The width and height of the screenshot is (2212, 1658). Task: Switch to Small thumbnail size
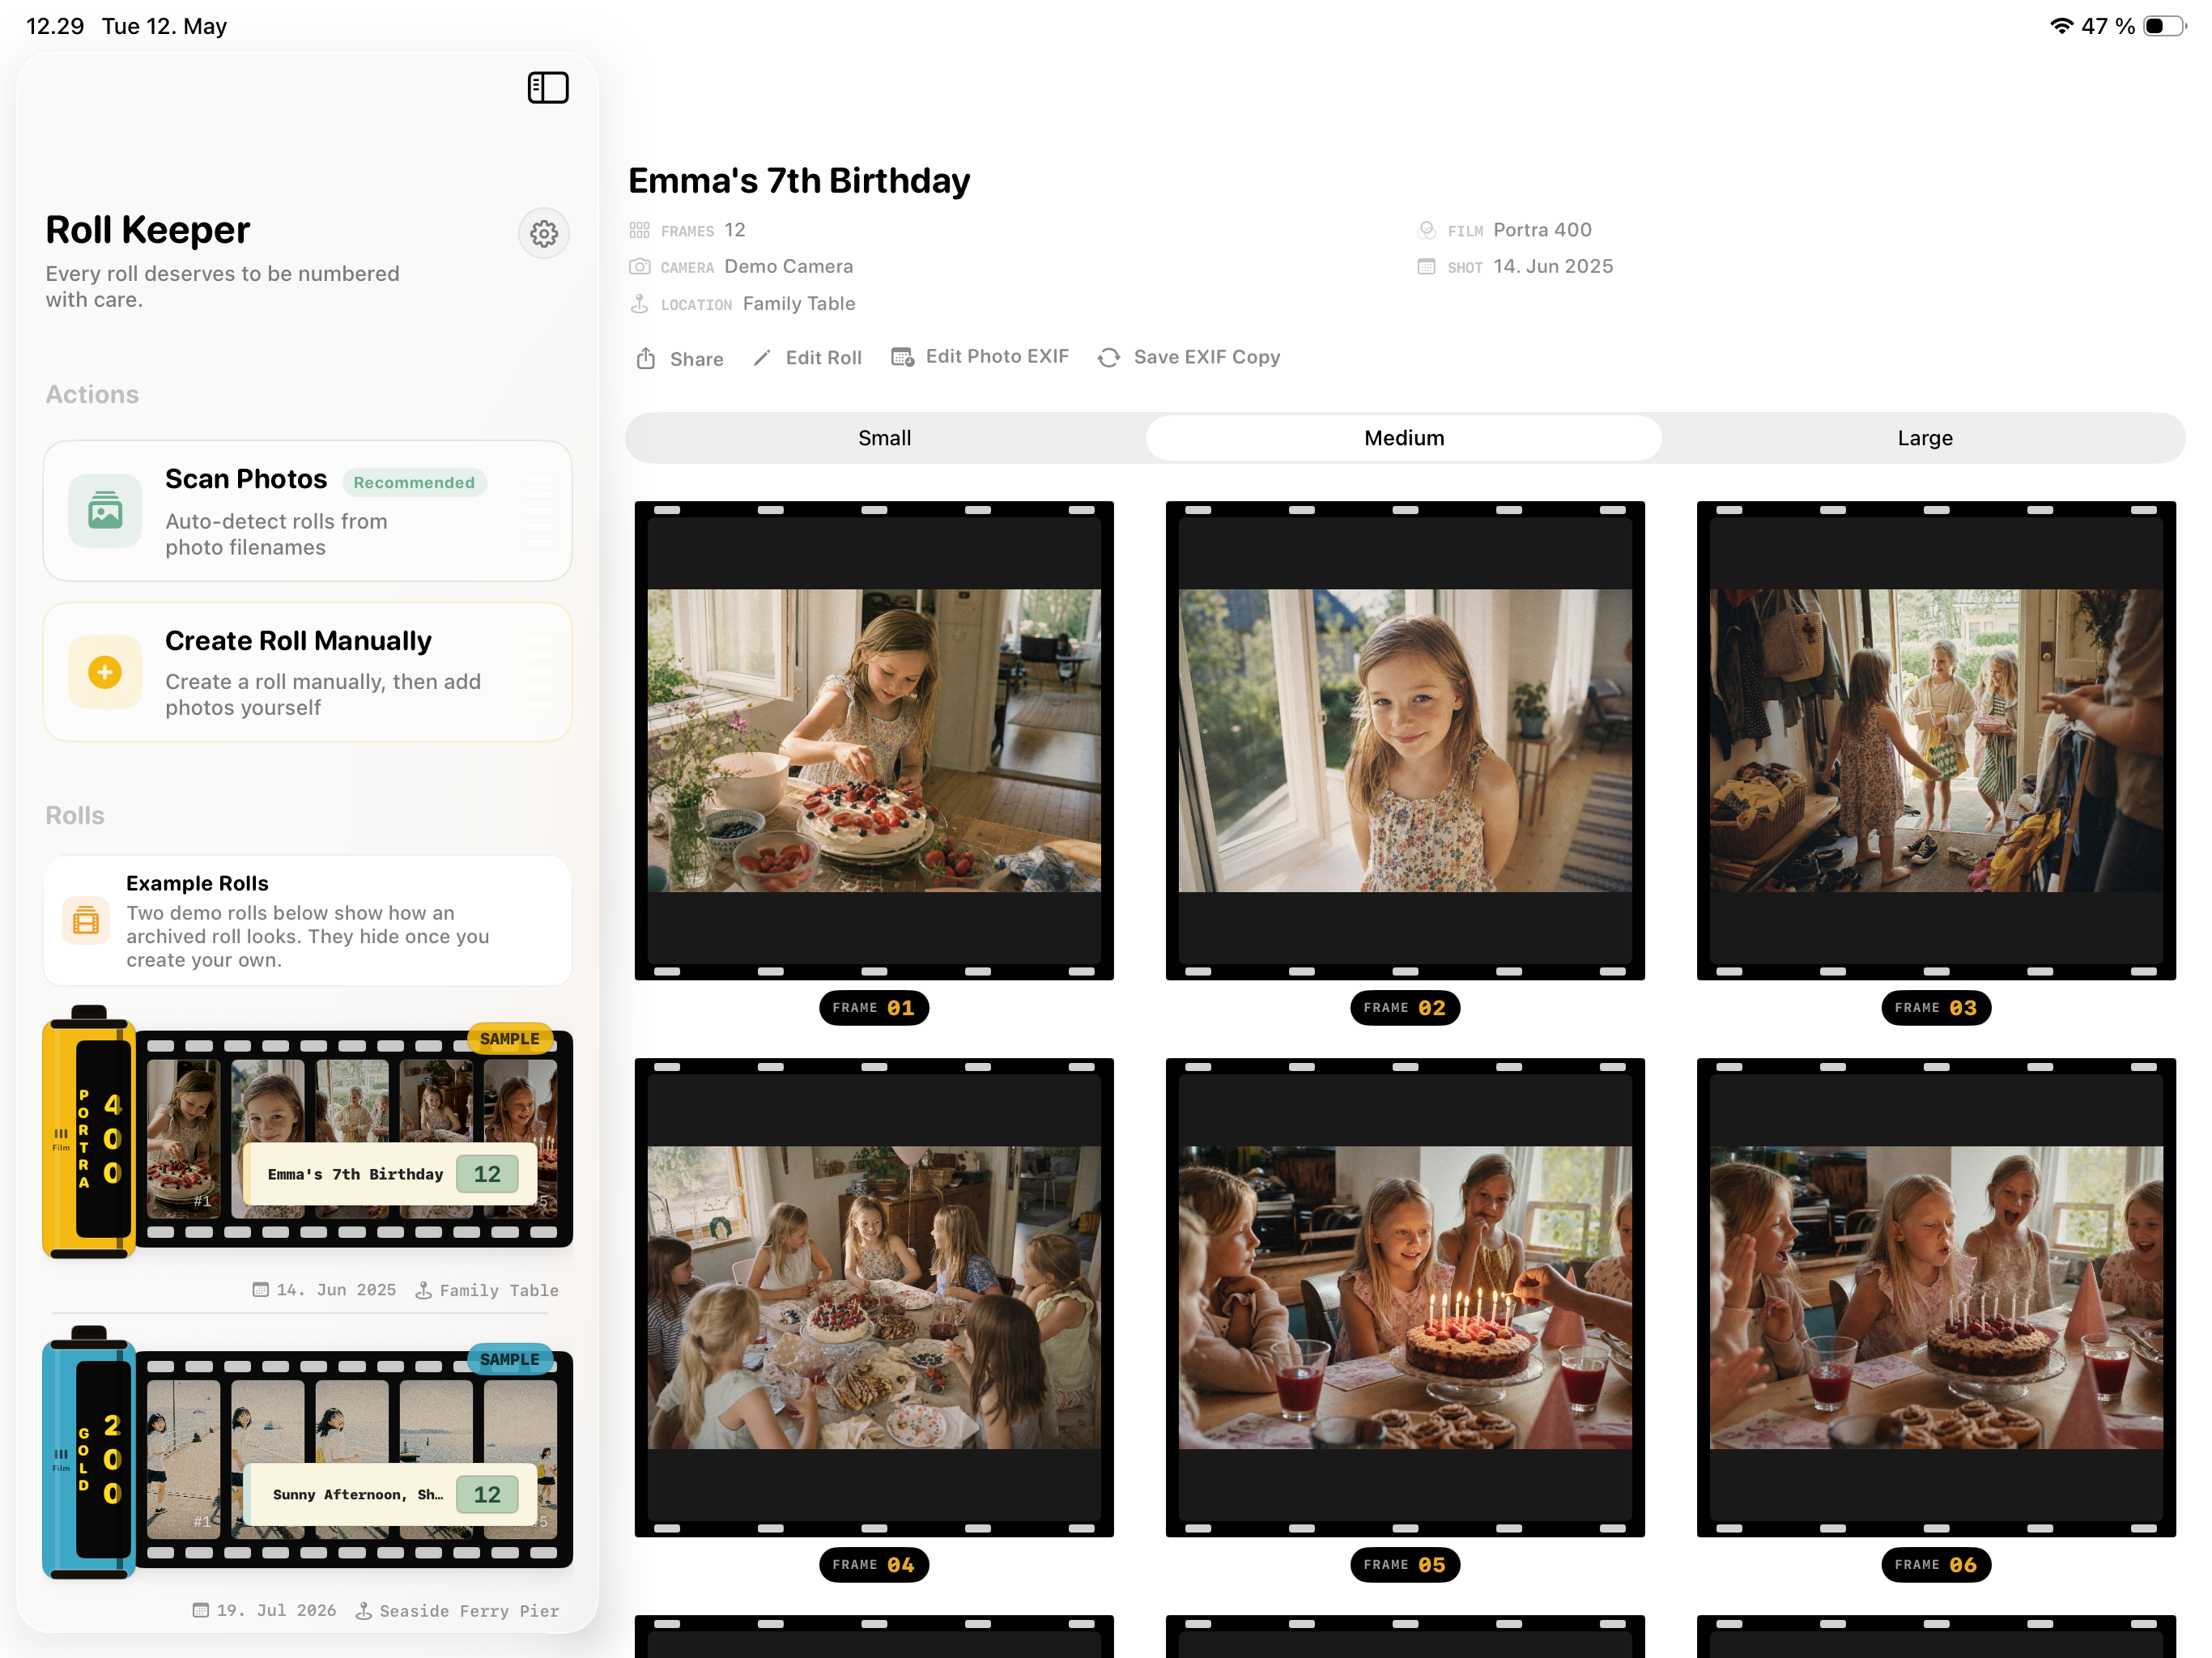click(885, 438)
